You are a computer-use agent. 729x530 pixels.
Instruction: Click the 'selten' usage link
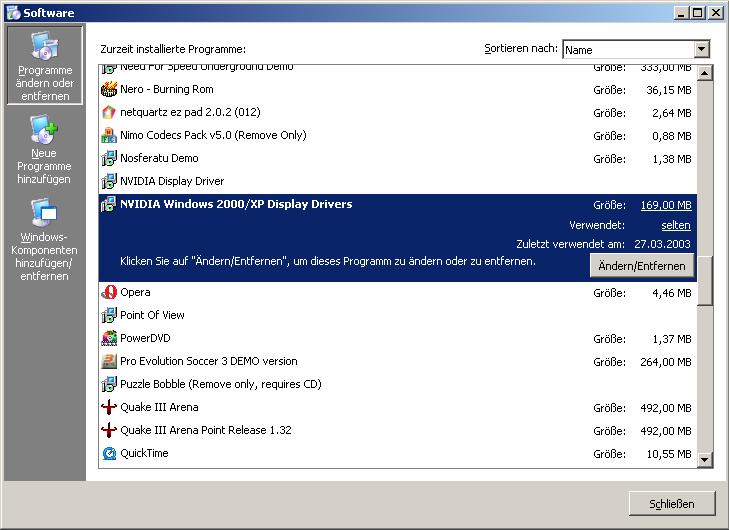click(676, 225)
